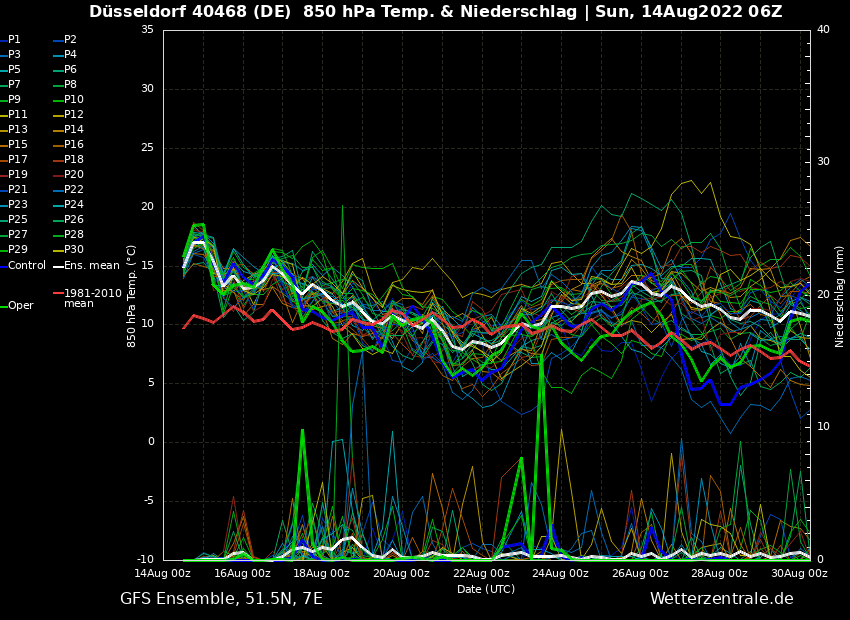Select the Oper legend entry
This screenshot has height=620, width=850.
21,306
